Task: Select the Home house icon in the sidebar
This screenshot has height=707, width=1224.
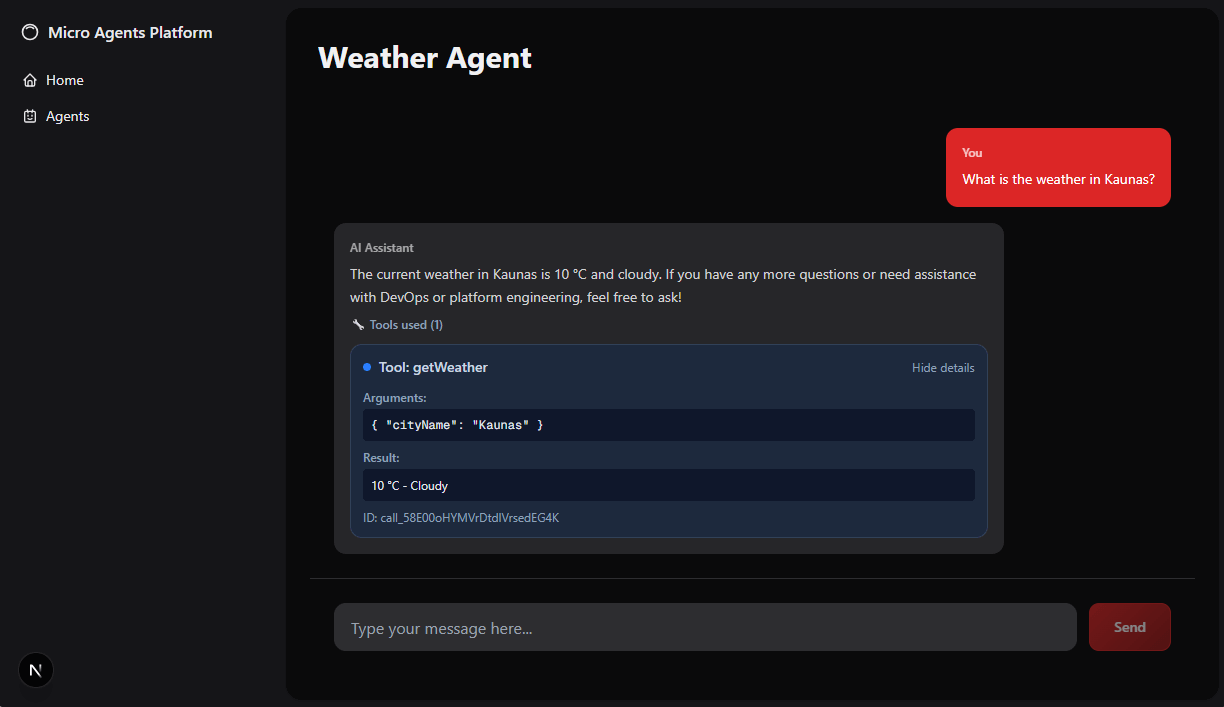Action: pos(31,80)
